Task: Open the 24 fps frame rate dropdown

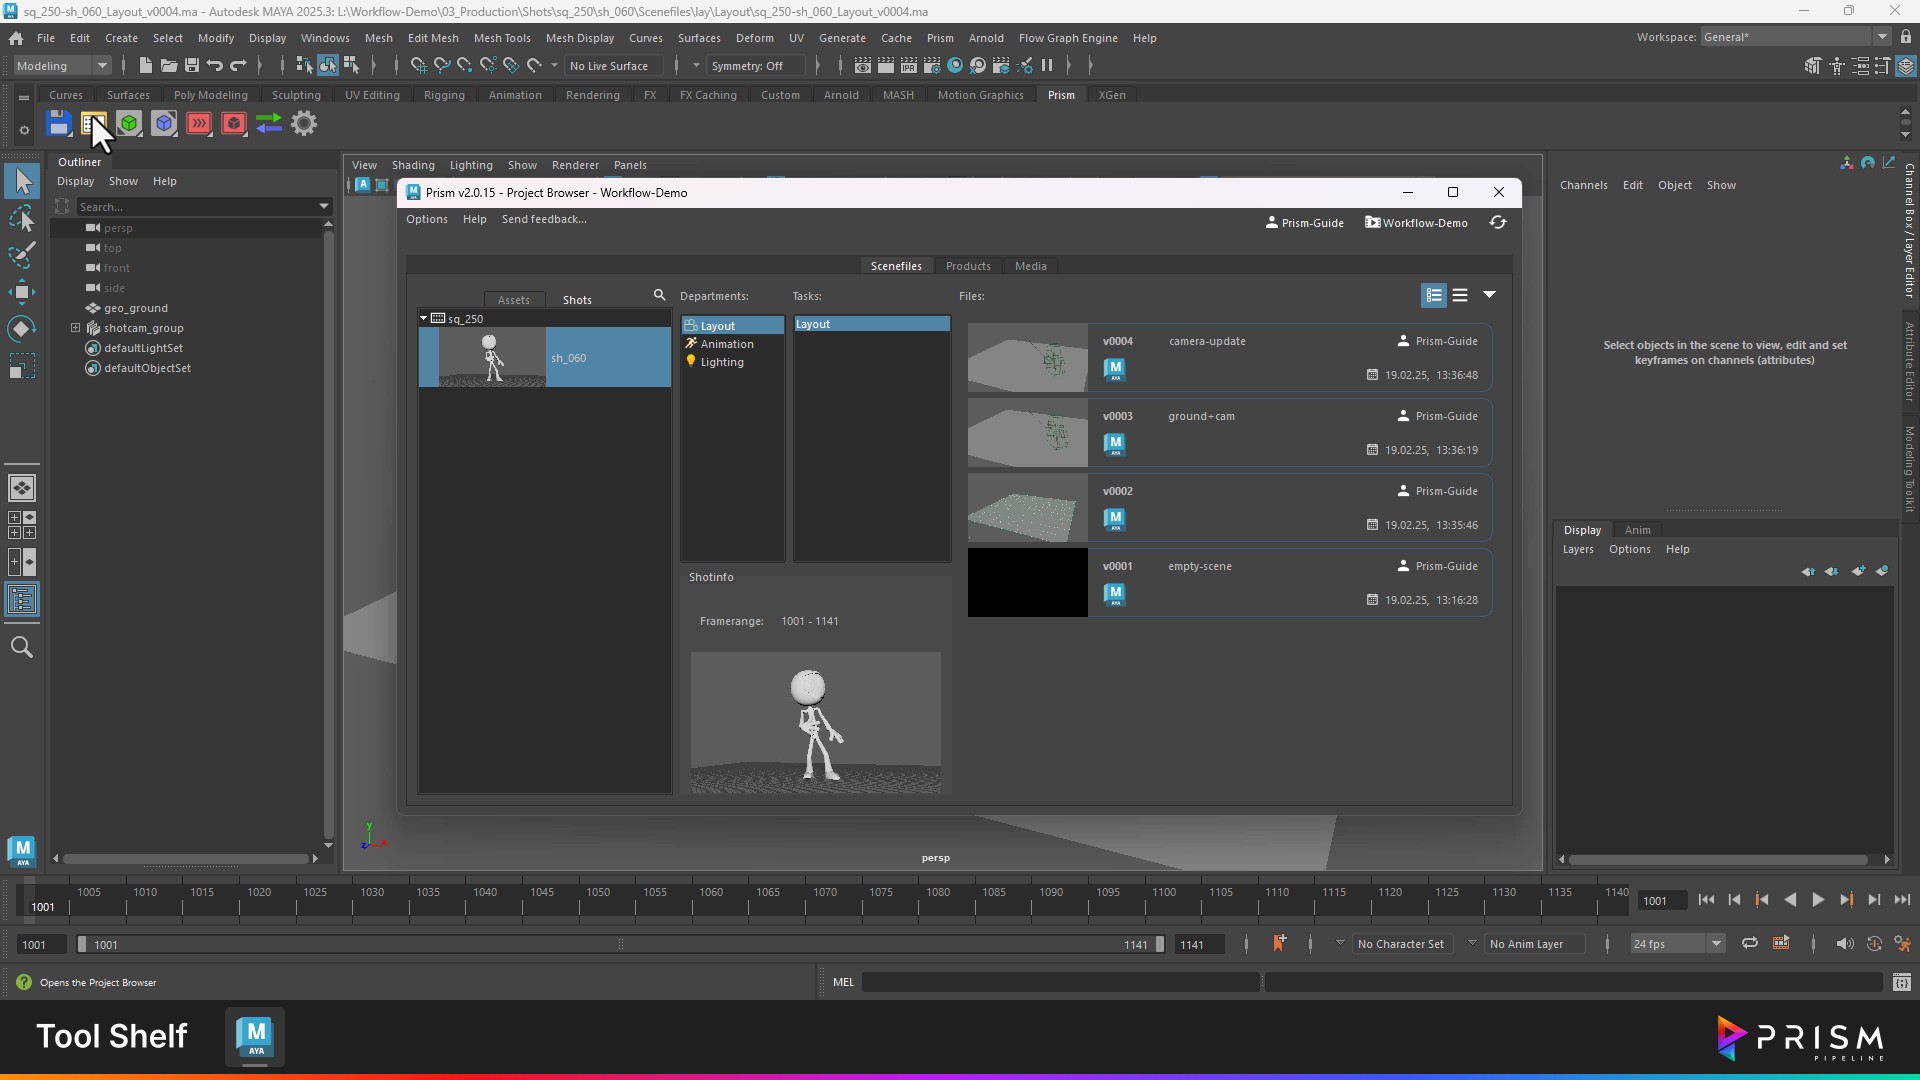Action: pos(1716,944)
